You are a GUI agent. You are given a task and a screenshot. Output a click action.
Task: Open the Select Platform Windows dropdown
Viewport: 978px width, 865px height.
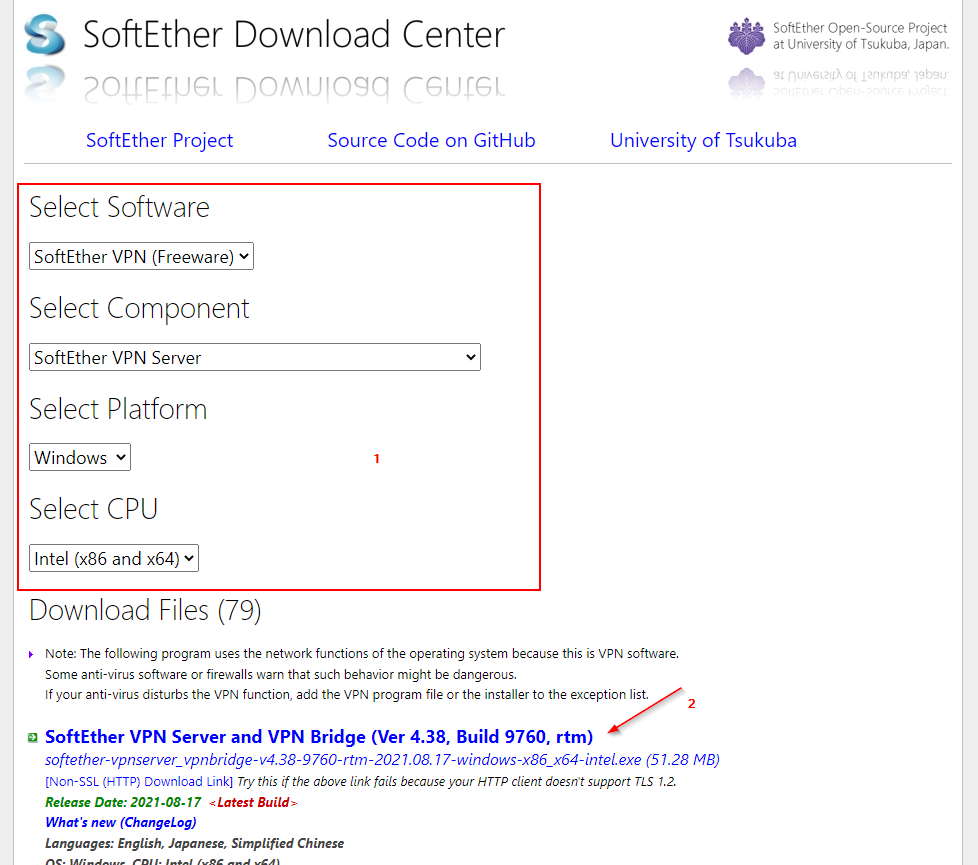[80, 457]
